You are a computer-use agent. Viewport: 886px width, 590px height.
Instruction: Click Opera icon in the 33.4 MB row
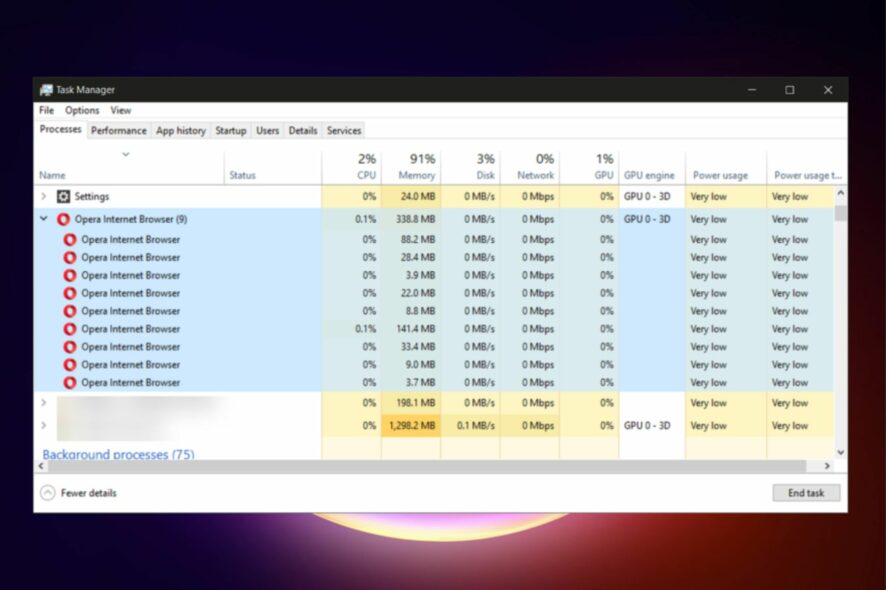tap(70, 347)
